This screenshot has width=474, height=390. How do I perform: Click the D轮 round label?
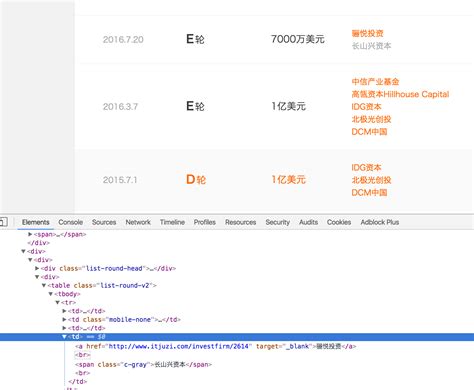(196, 180)
